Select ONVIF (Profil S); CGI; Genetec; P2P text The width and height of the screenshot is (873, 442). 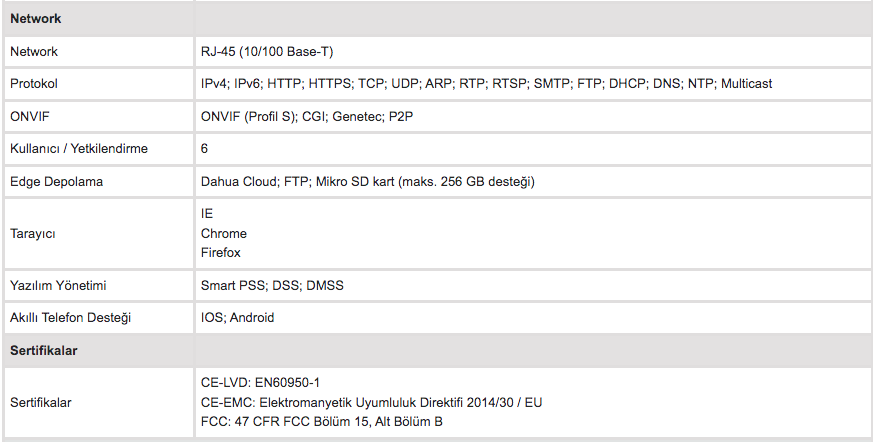click(x=307, y=117)
